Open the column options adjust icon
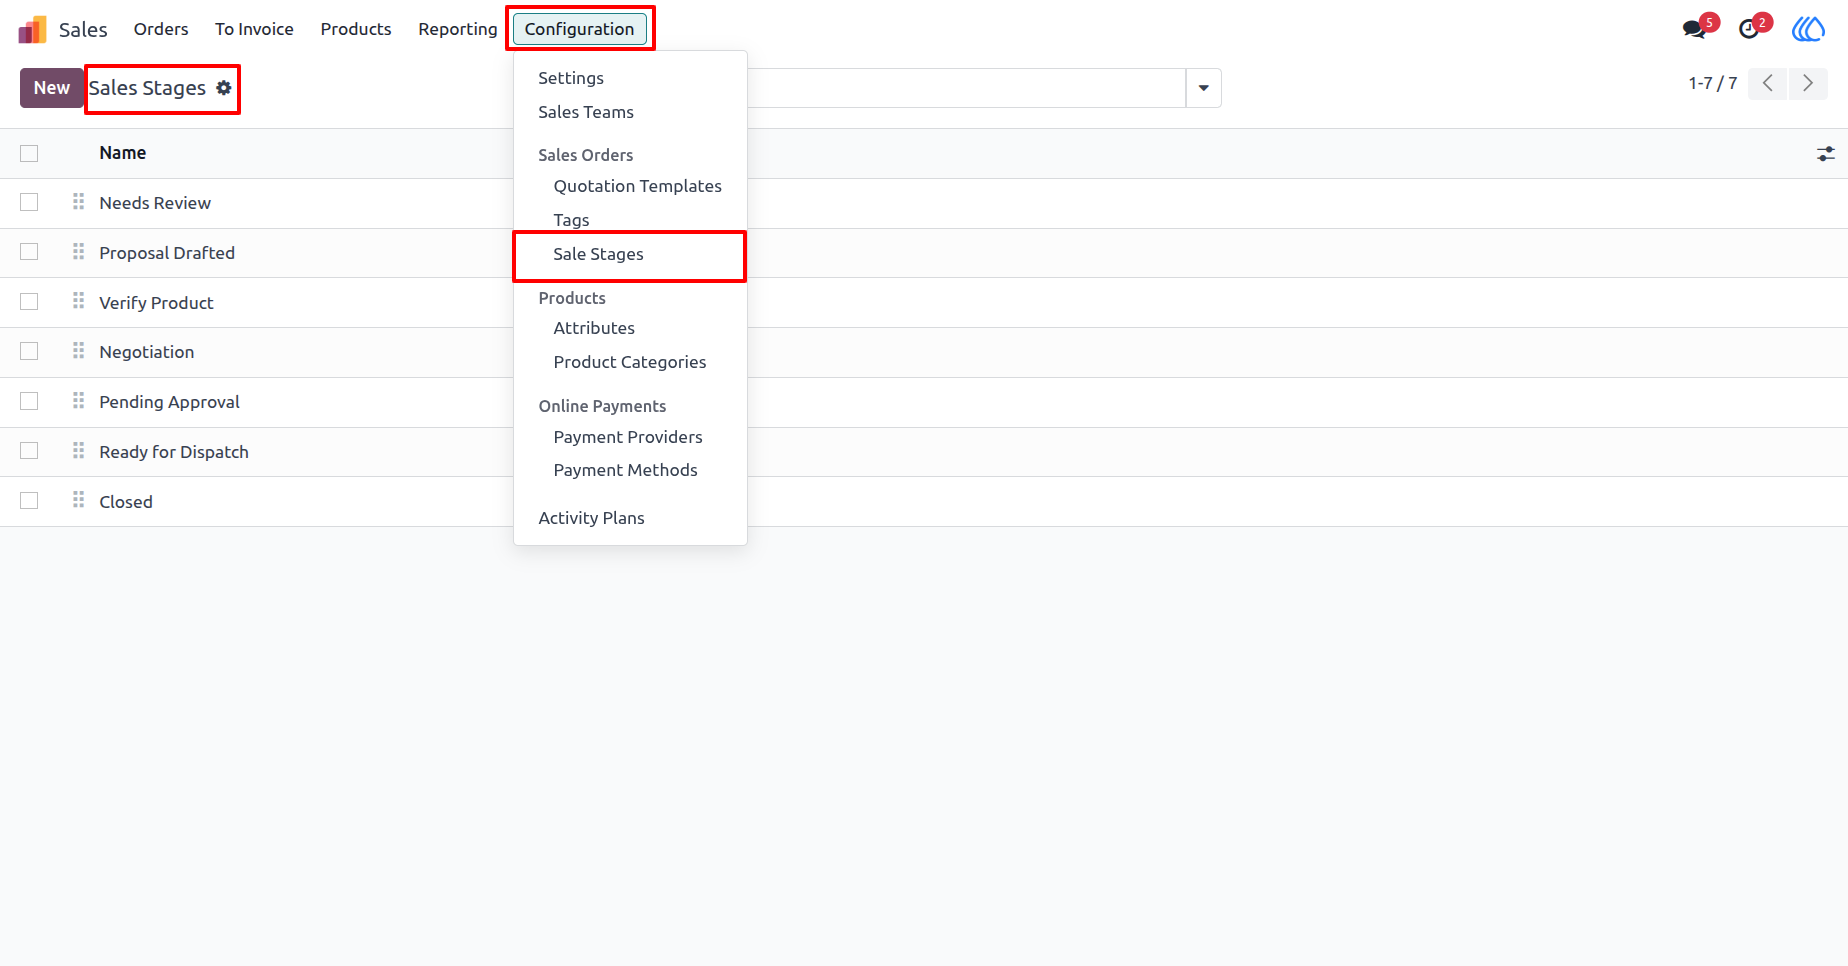The width and height of the screenshot is (1848, 966). pyautogui.click(x=1826, y=154)
